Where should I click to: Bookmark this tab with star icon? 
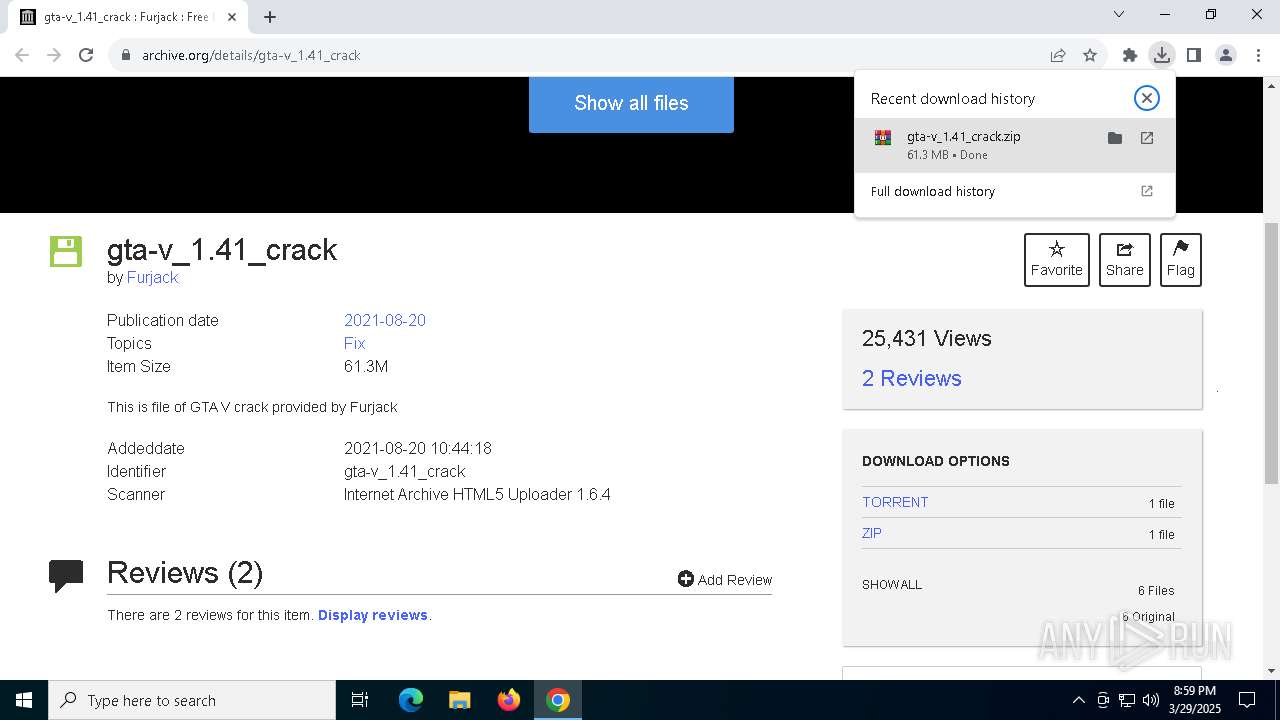pyautogui.click(x=1090, y=55)
